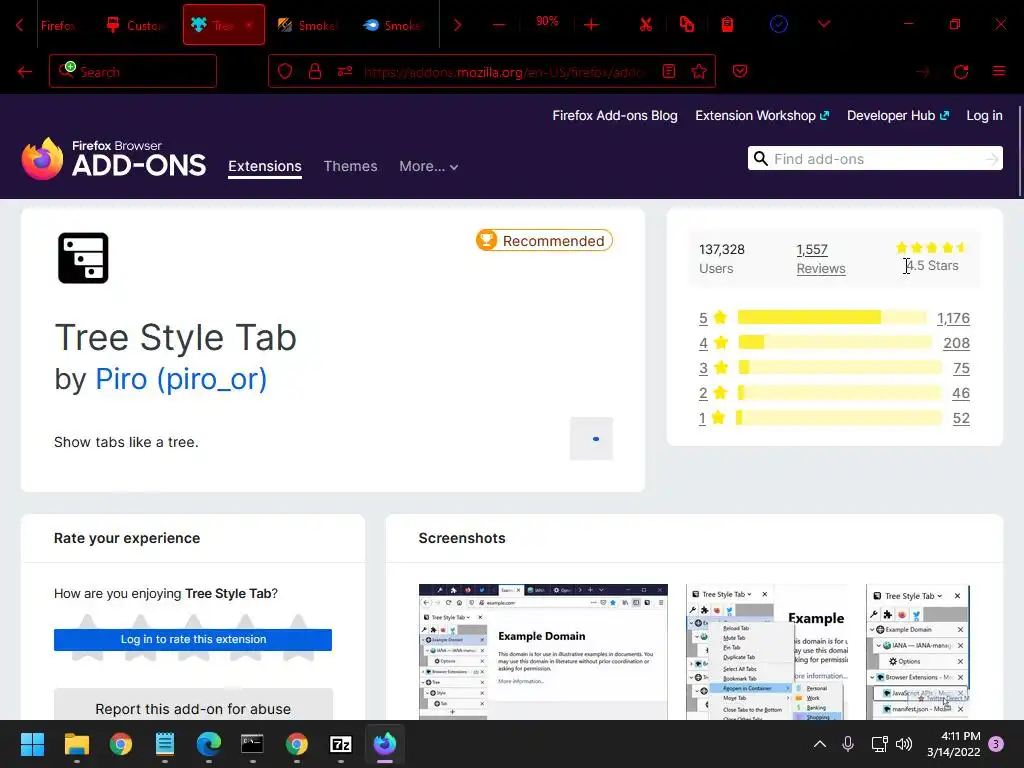1024x768 pixels.
Task: Click the 4.5 Stars rating
Action: (932, 266)
